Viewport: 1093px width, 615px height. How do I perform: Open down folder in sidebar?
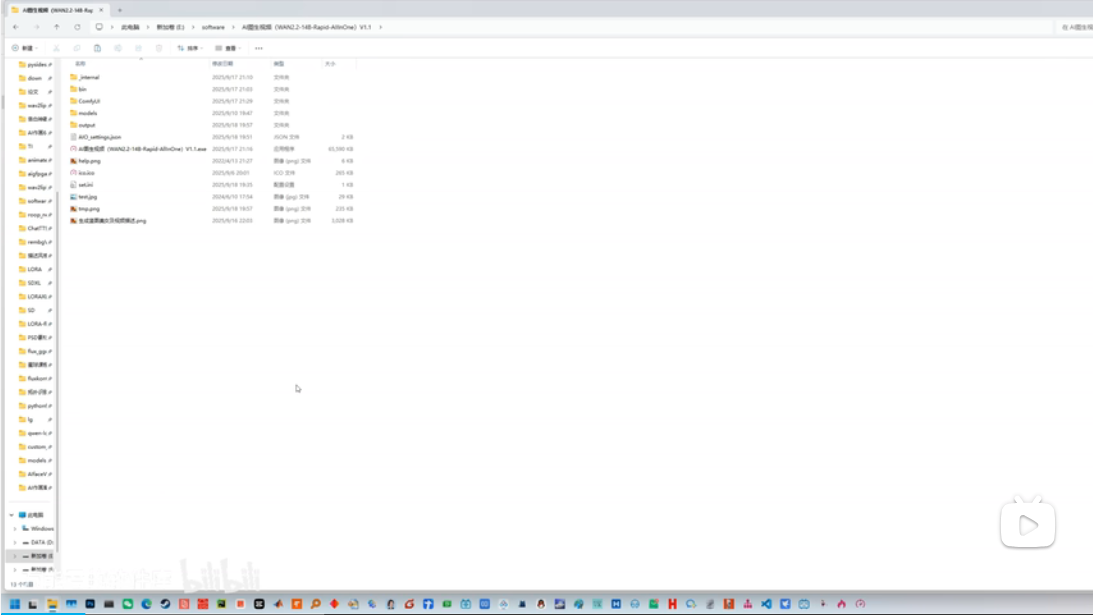[35, 78]
